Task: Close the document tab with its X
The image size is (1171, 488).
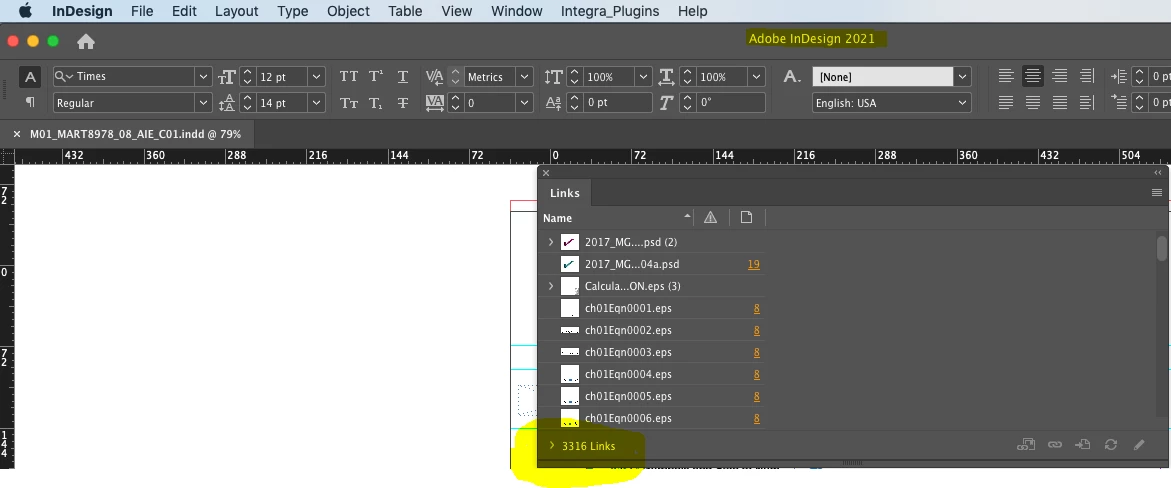Action: (17, 135)
